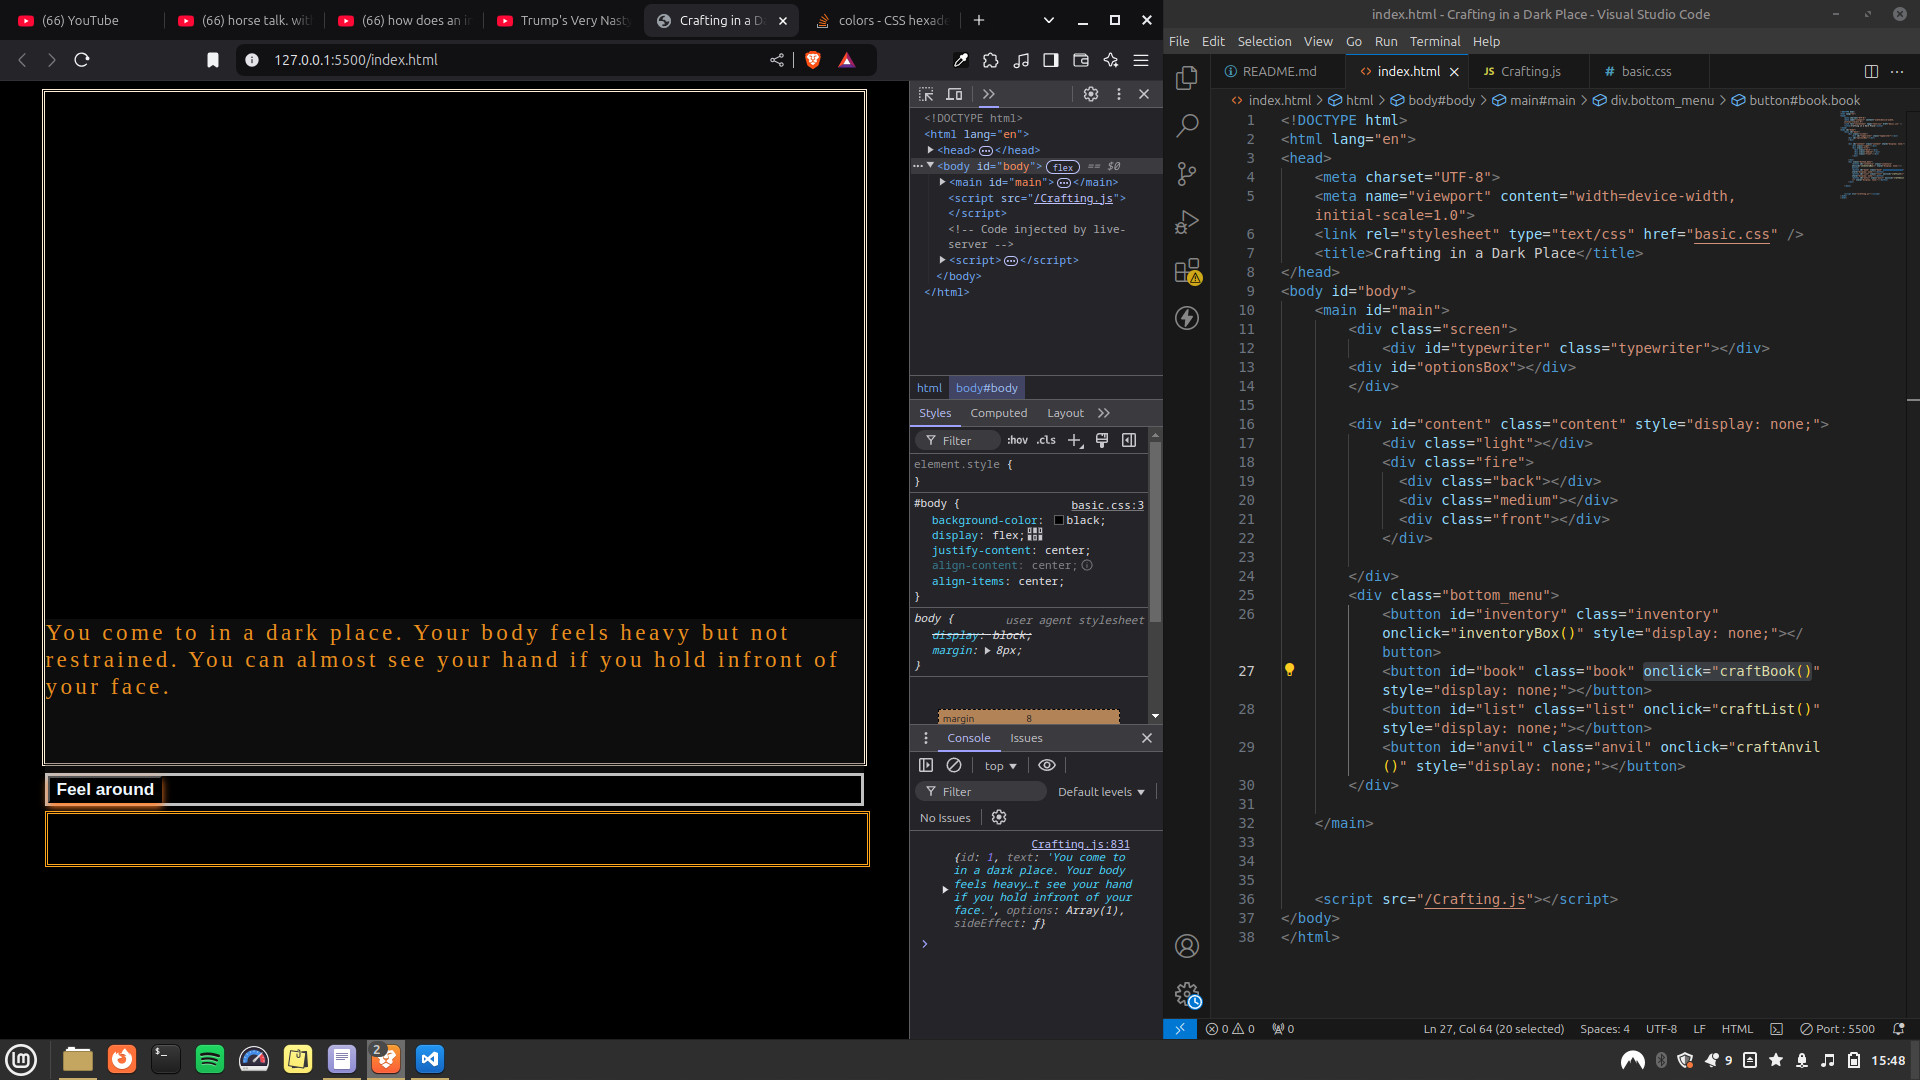Switch to Computed styles tab
1920x1080 pixels.
pos(998,413)
